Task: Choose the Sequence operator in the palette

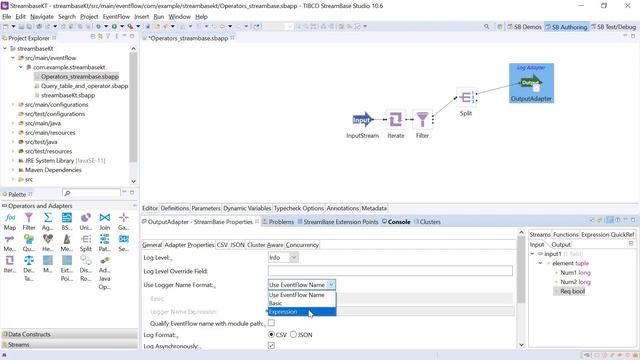Action: point(123,243)
